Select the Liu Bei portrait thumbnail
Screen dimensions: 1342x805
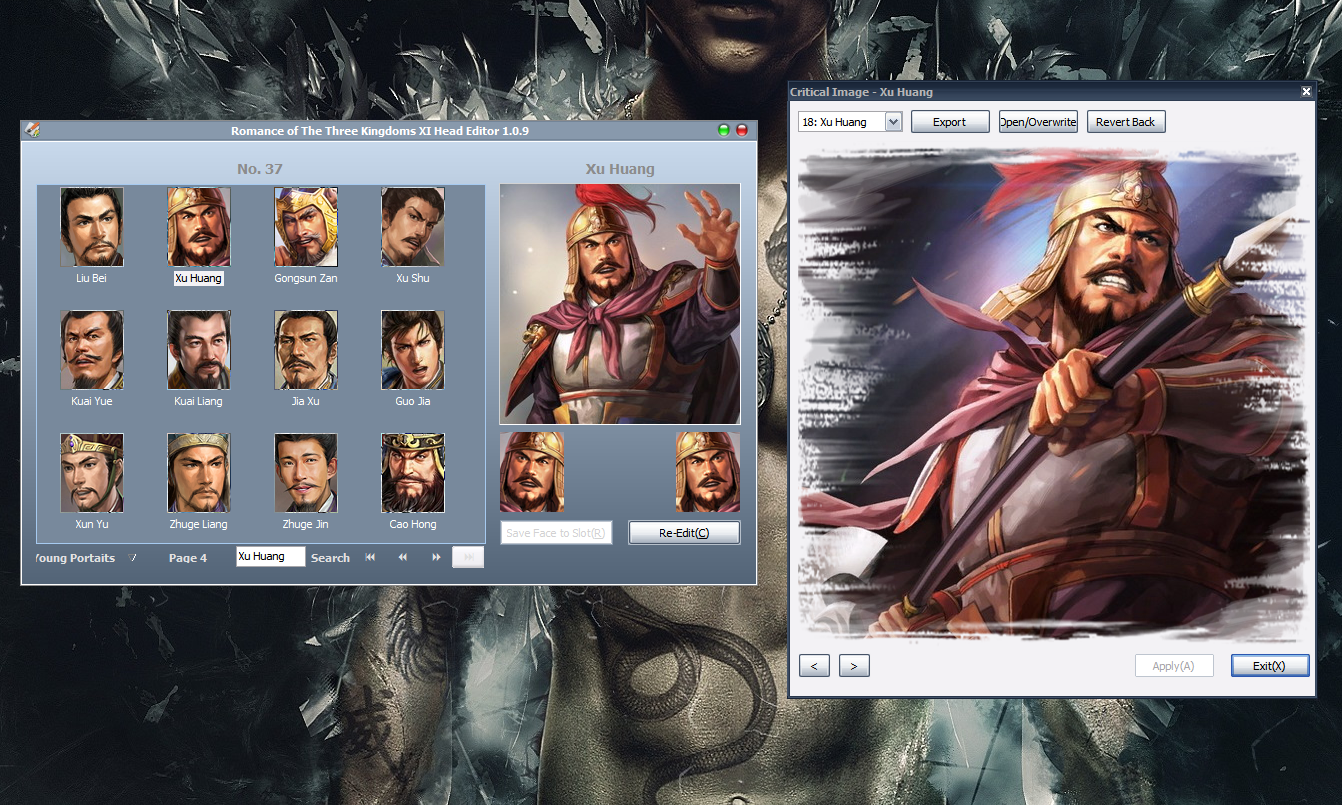[x=91, y=227]
